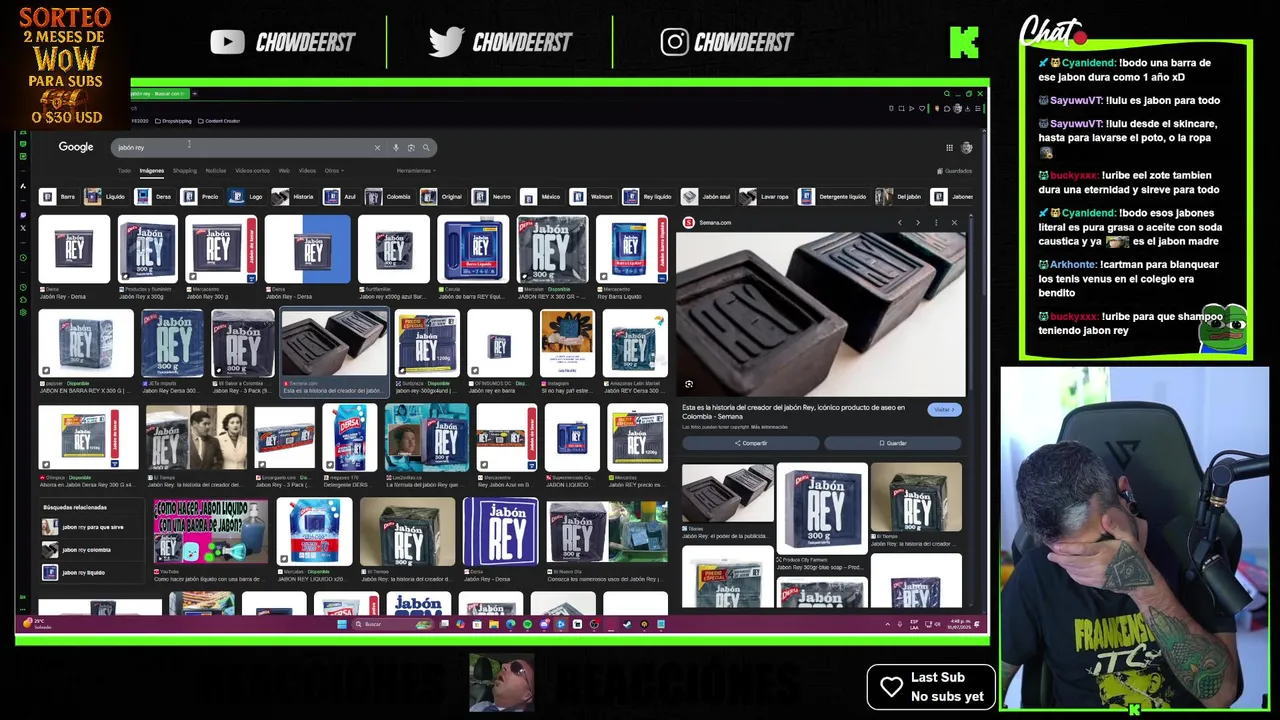Close the Semana.com image preview panel
Viewport: 1280px width, 720px height.
click(x=954, y=223)
